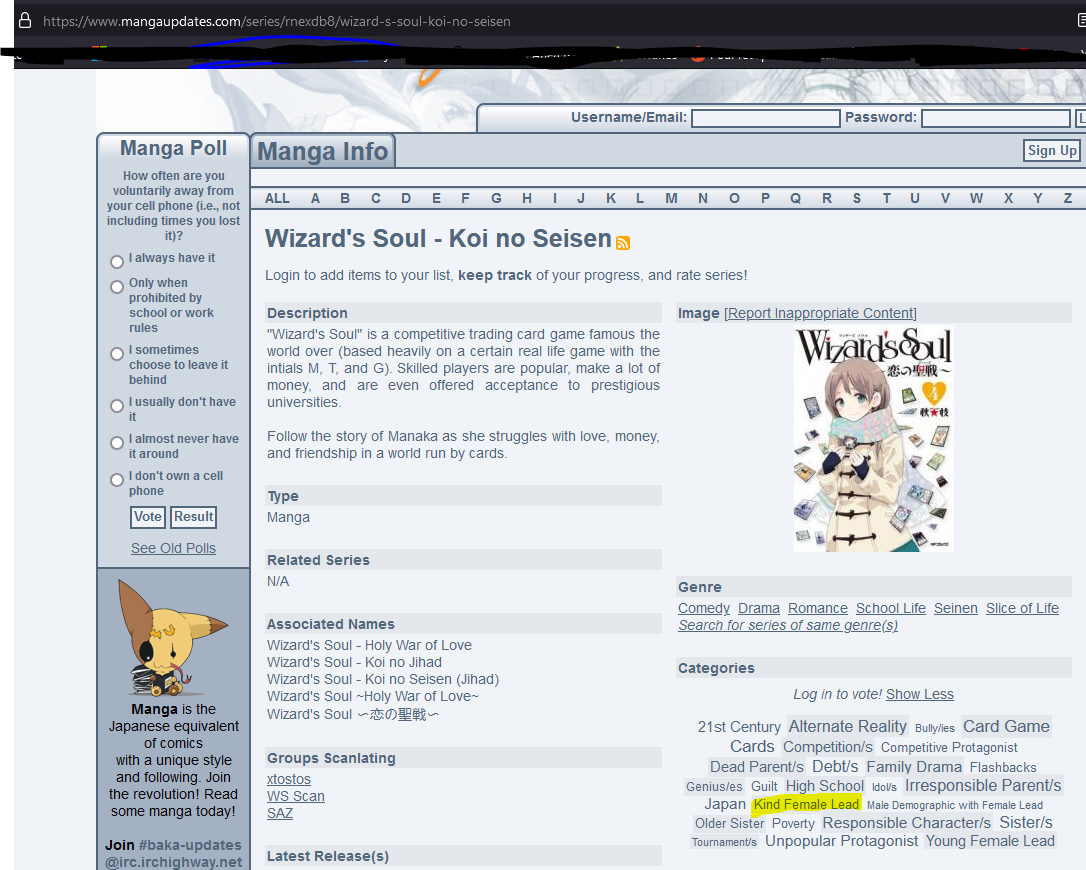Viewport: 1086px width, 870px height.
Task: Open the Dead Parent/s category tag
Action: [757, 767]
